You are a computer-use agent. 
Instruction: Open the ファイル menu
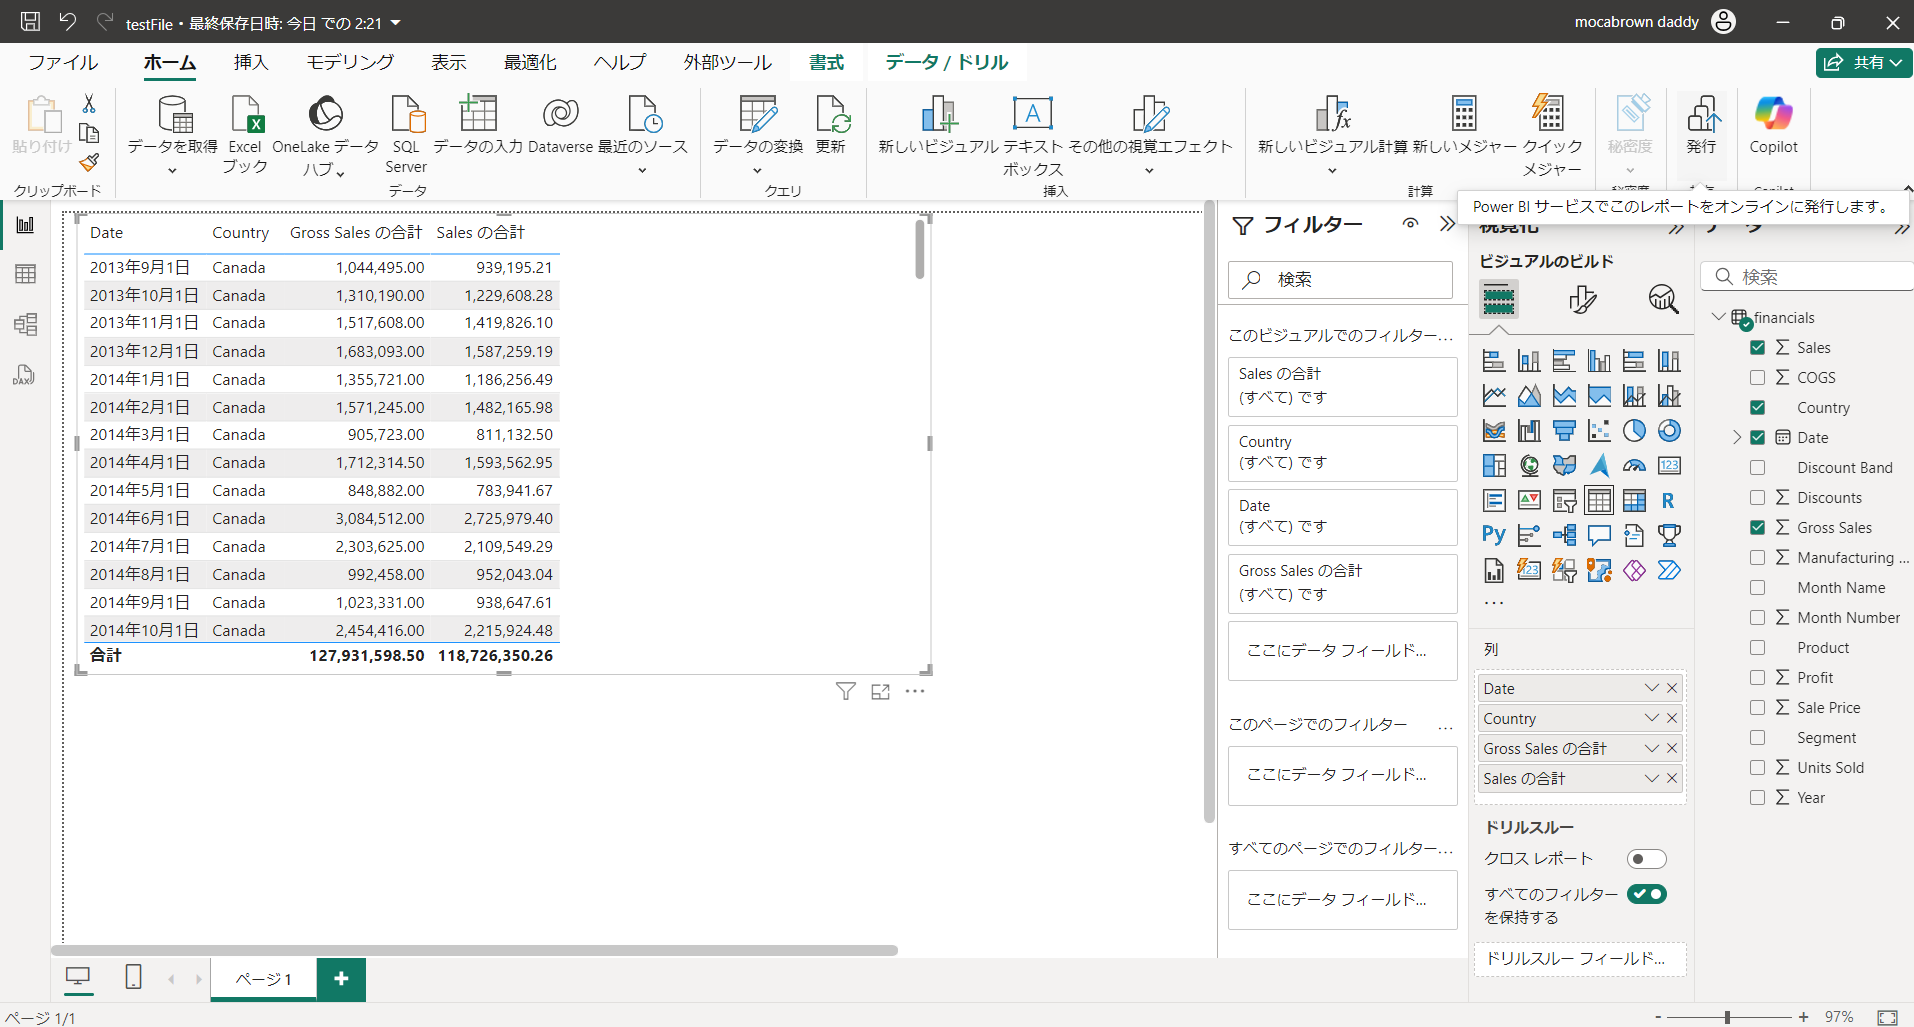point(63,62)
